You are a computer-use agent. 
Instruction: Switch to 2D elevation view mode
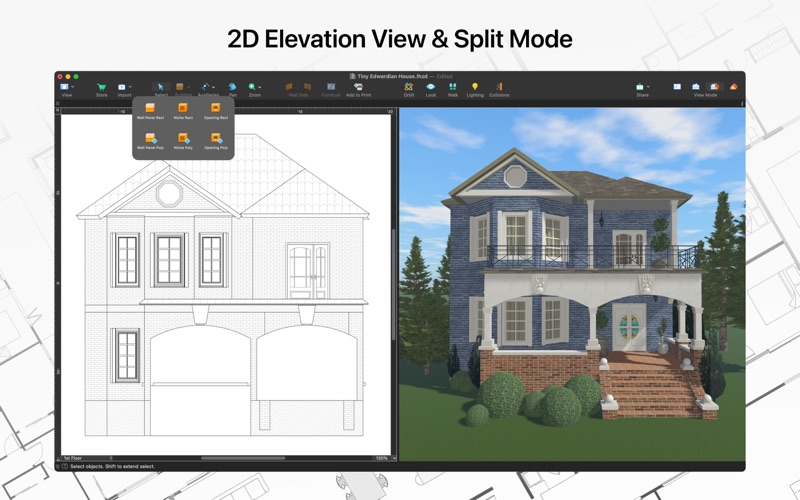click(x=695, y=87)
